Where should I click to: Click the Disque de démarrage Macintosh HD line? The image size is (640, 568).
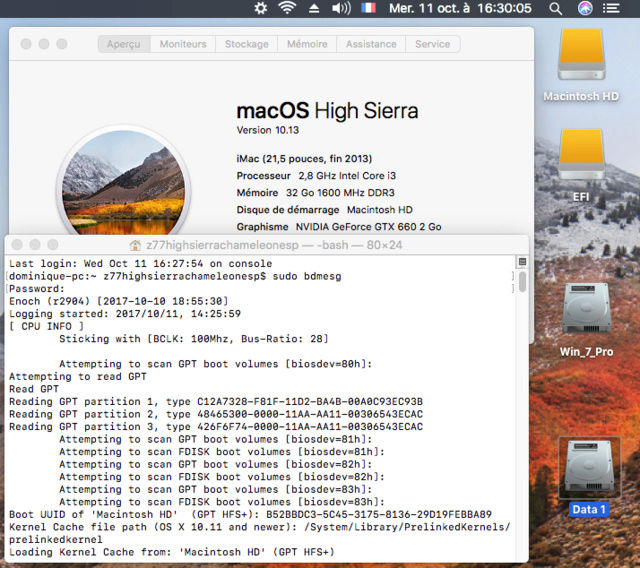tap(324, 210)
